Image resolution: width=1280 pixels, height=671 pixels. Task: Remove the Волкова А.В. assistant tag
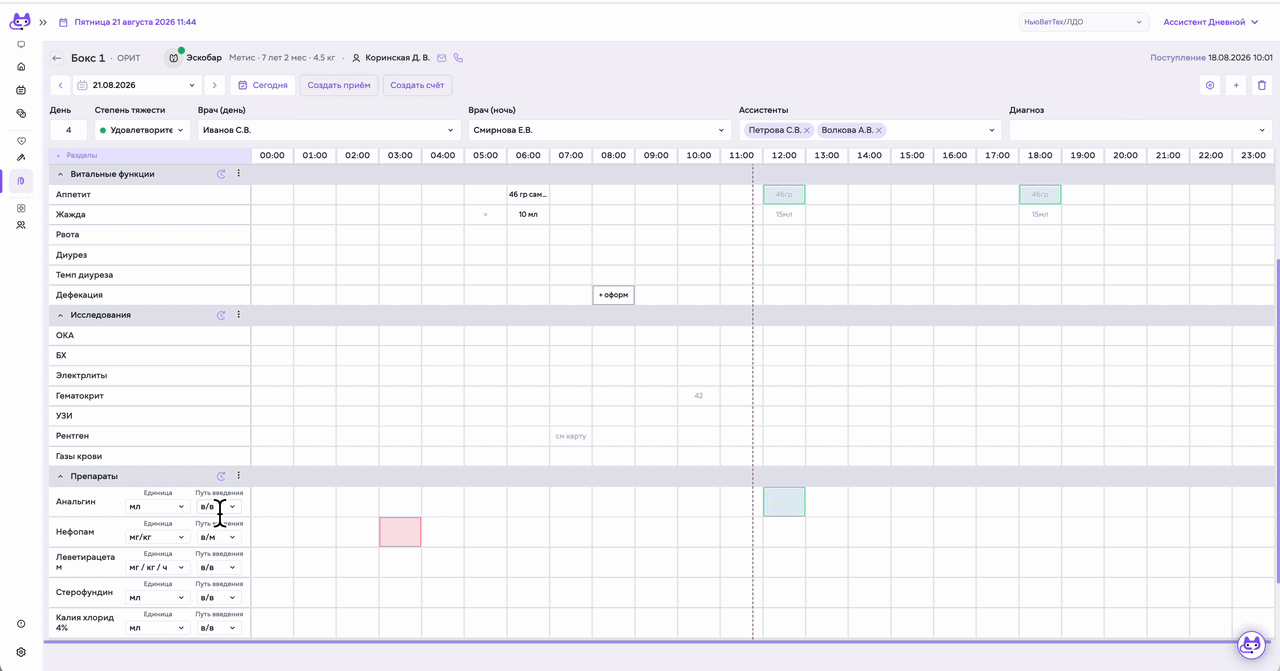[x=879, y=130]
